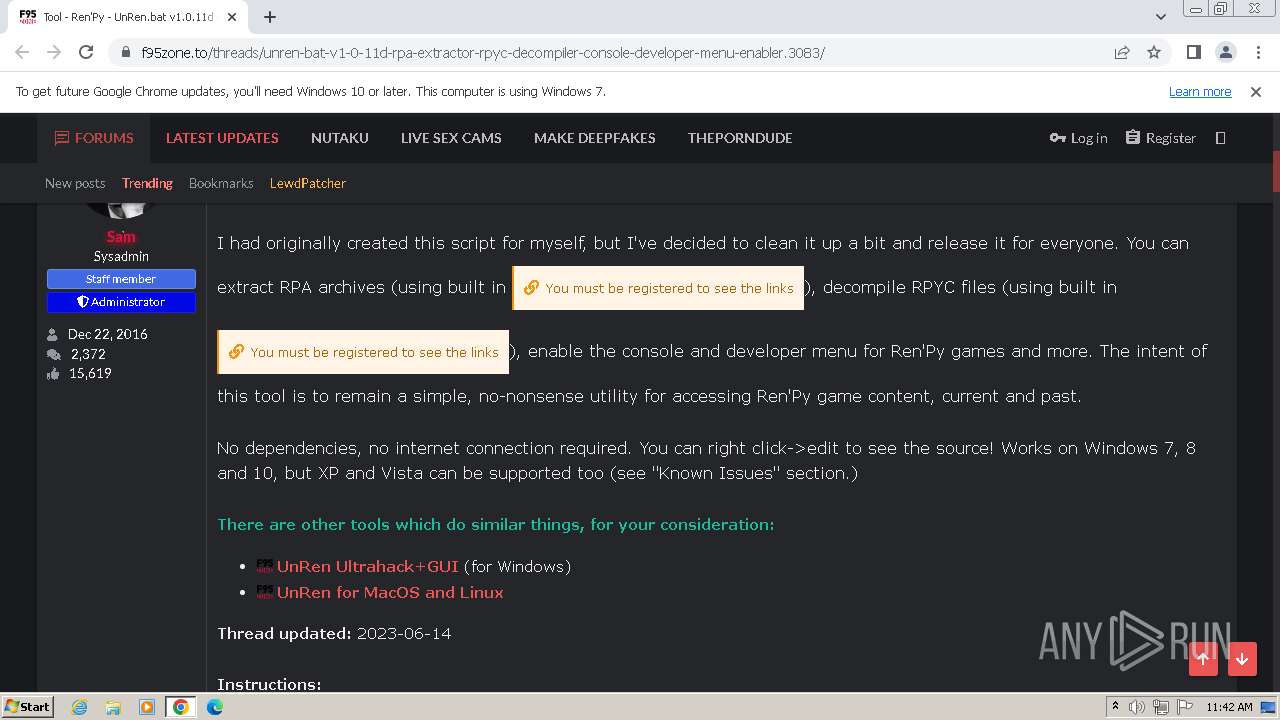
Task: Open network status tray icon
Action: pos(1161,707)
